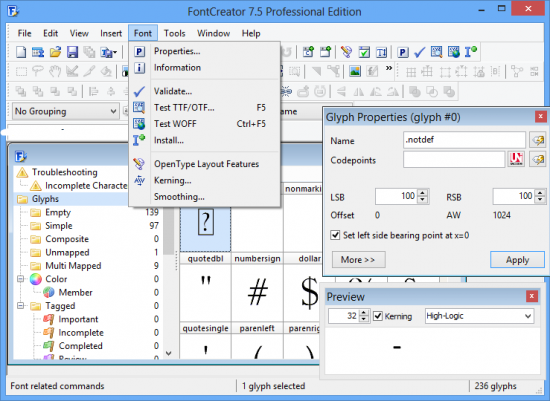Click the glyph Name input field

coord(464,140)
